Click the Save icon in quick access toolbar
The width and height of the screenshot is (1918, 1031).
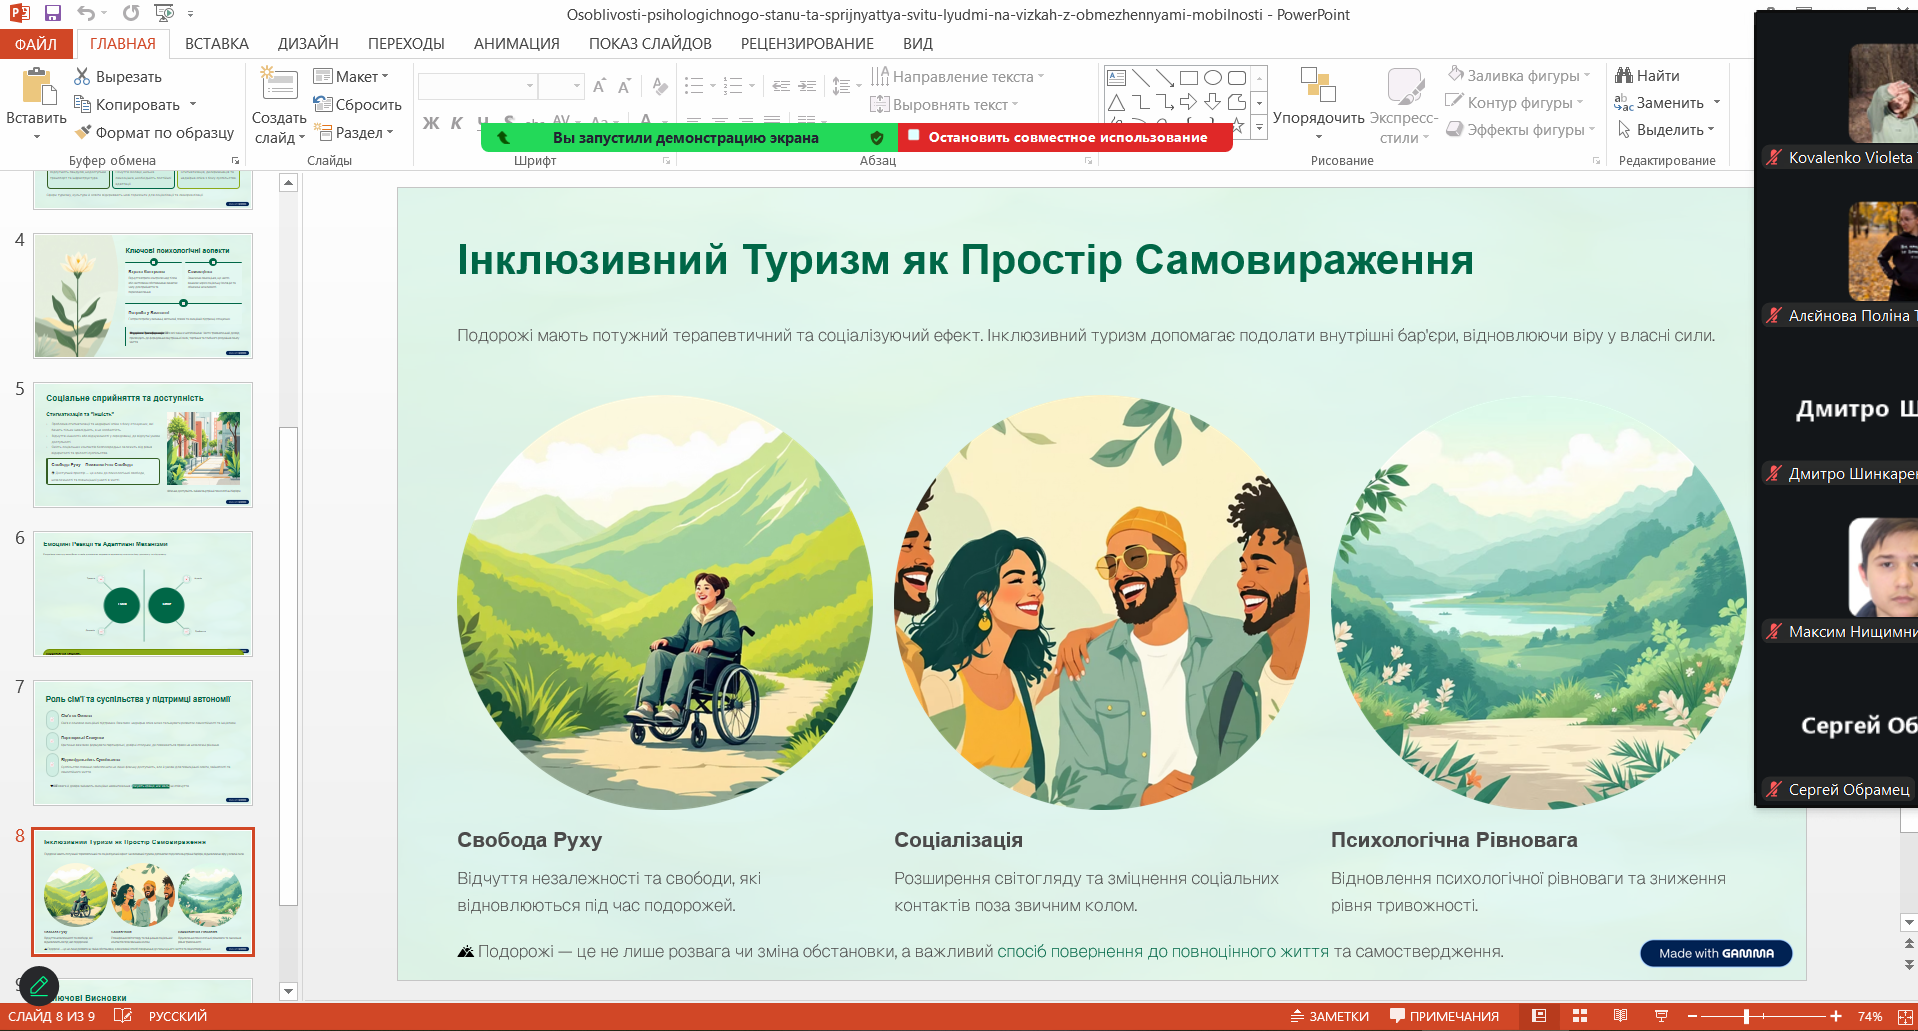tap(53, 14)
